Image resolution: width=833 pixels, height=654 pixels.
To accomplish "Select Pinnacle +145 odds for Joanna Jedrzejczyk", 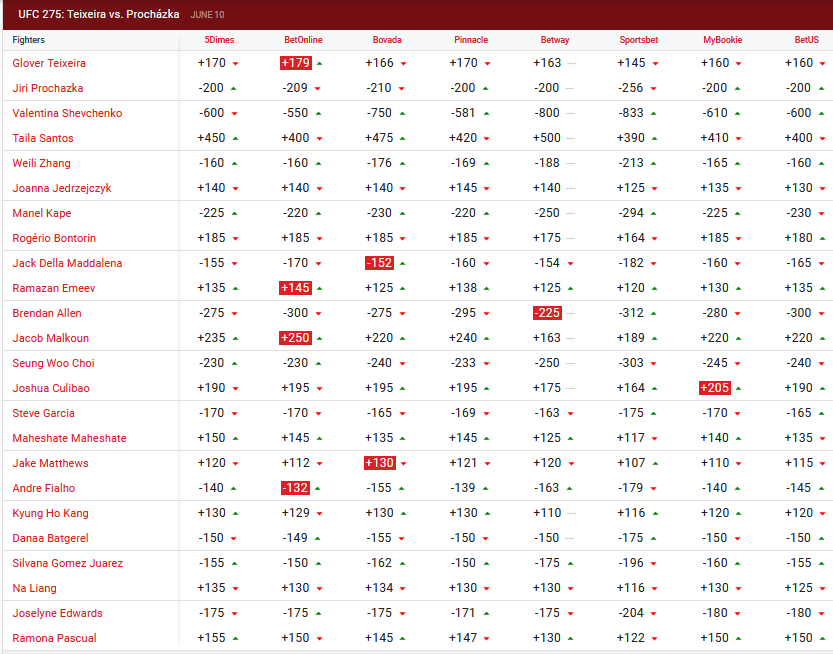I will (463, 188).
